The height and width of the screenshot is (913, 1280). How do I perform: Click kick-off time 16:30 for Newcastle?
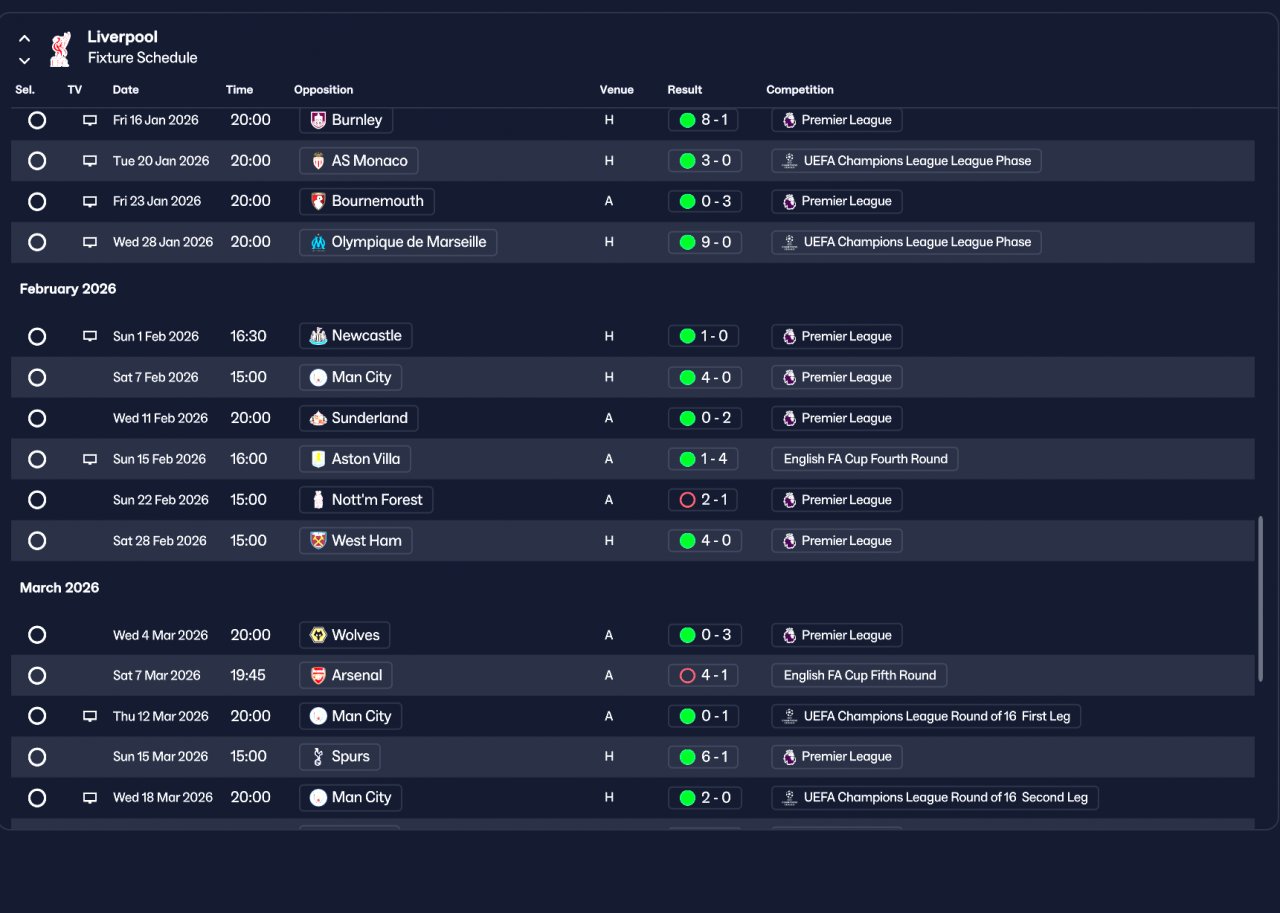pos(248,336)
